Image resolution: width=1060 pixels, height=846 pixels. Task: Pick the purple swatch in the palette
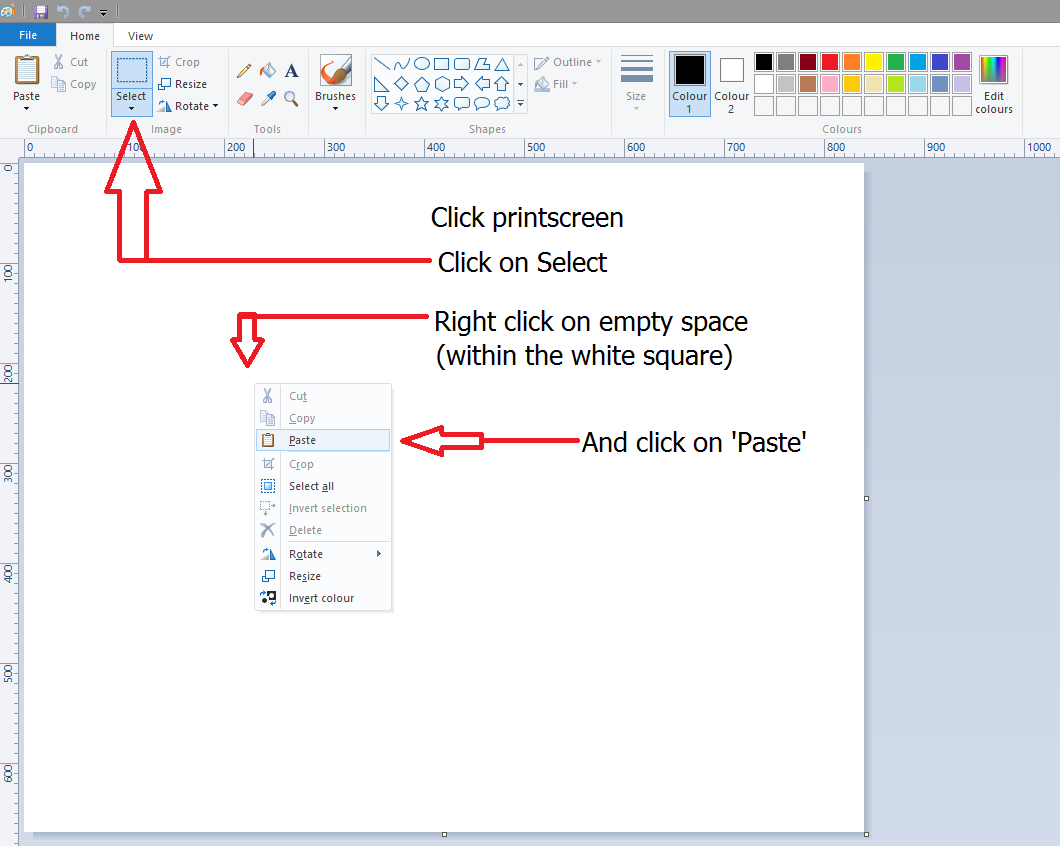[x=962, y=62]
